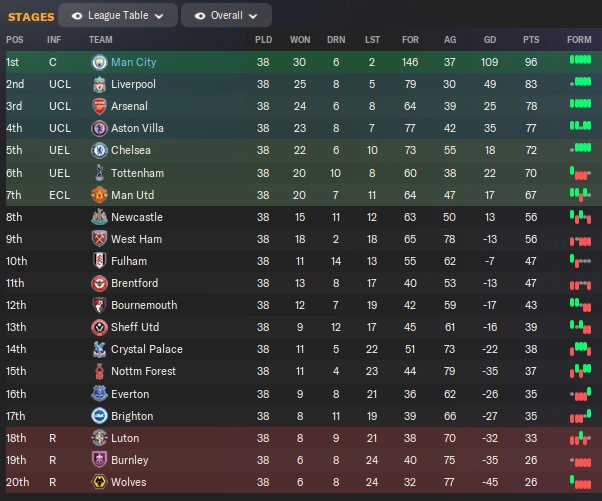Select the Luton relegation row
Screen dimensions: 602x501
(x=300, y=438)
